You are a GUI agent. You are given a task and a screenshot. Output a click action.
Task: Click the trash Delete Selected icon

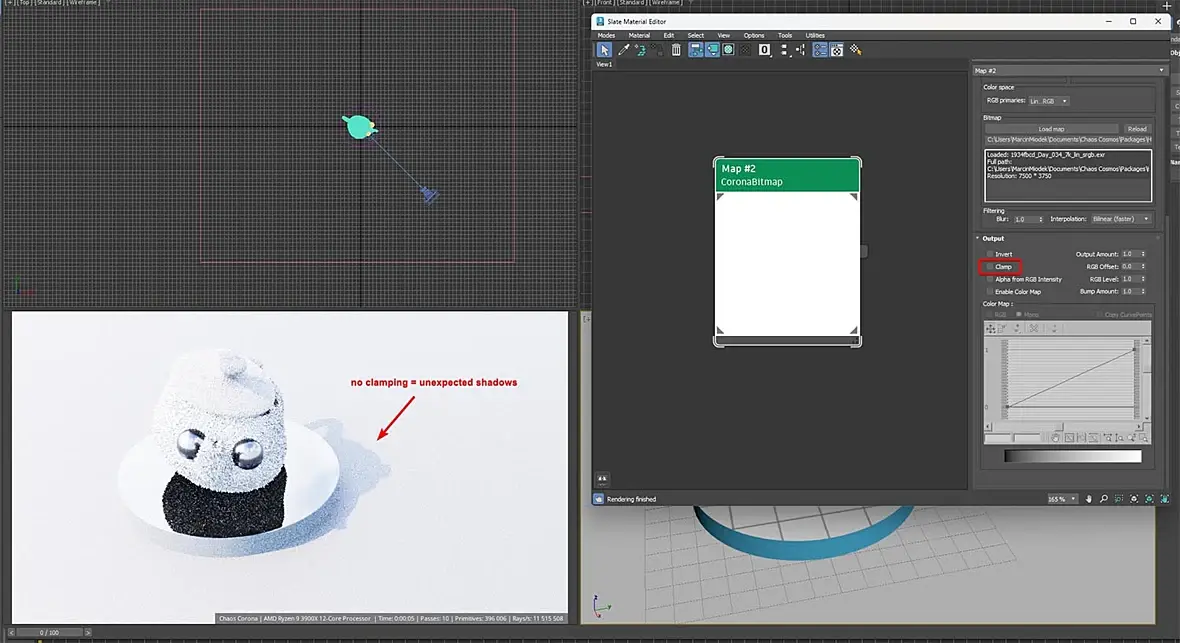click(x=676, y=50)
